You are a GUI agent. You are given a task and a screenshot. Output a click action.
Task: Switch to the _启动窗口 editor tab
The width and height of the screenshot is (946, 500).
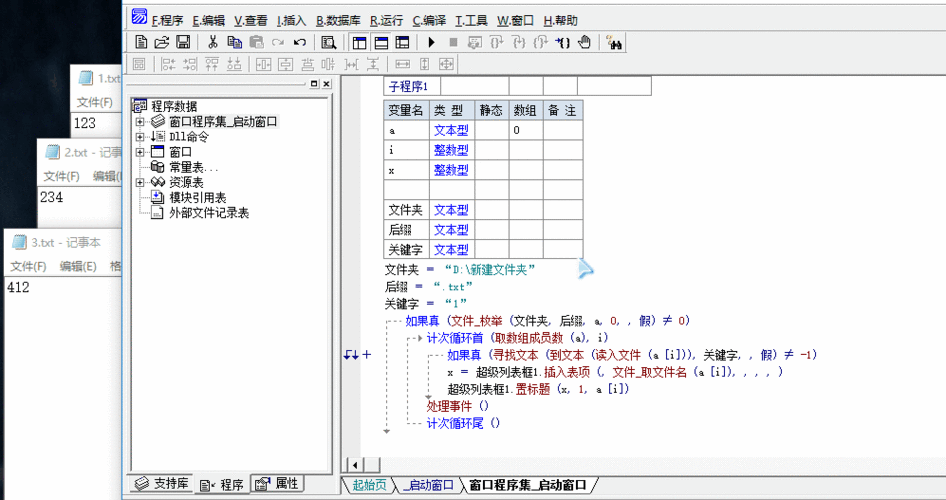[x=428, y=485]
